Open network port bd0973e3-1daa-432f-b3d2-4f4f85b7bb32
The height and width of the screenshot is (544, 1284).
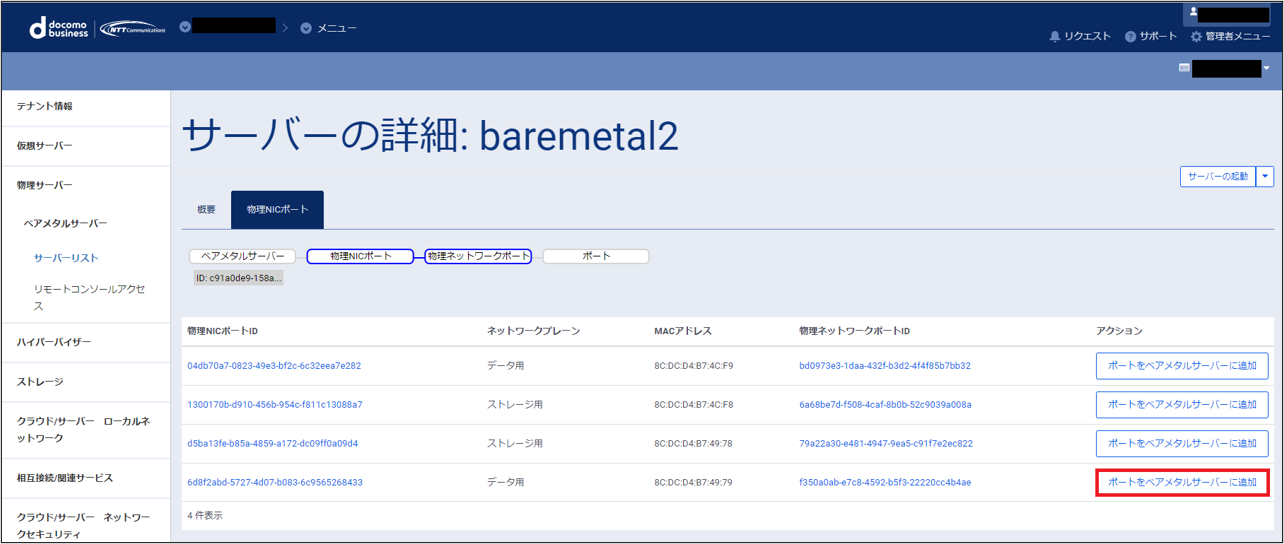pyautogui.click(x=885, y=366)
